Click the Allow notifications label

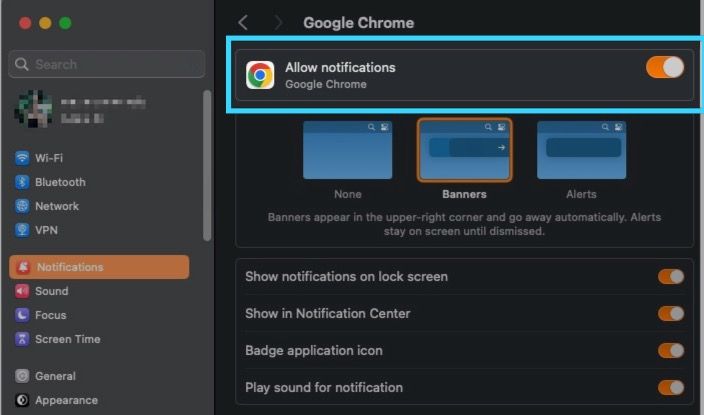coord(340,67)
